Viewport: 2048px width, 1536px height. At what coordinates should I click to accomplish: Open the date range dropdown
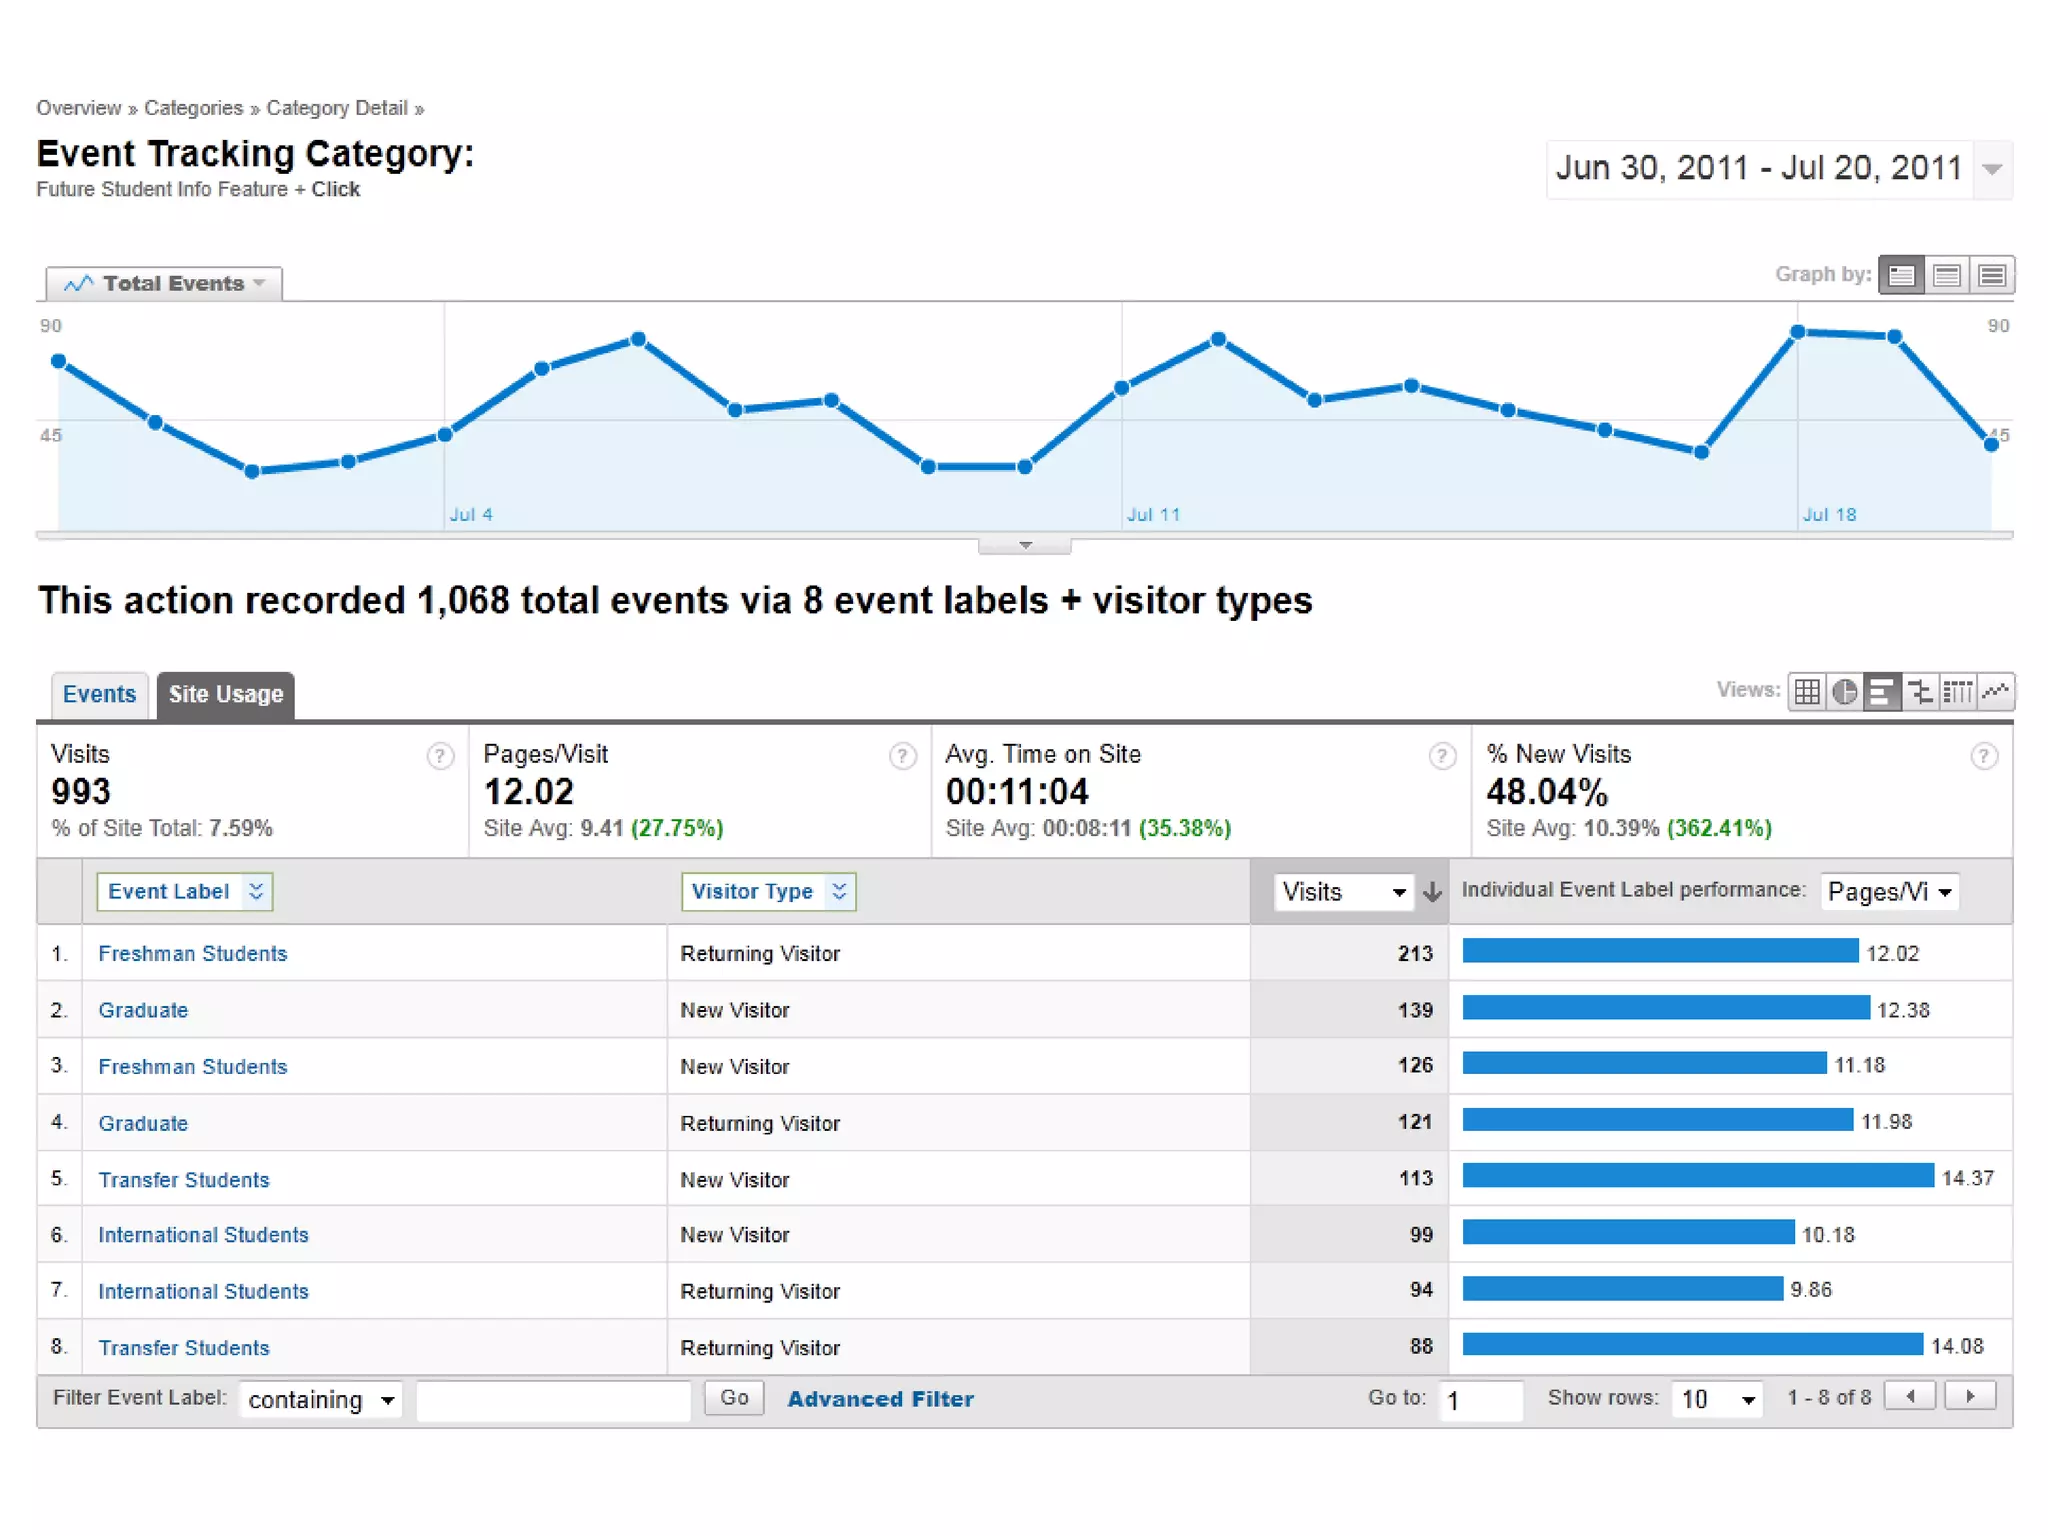click(x=1991, y=169)
